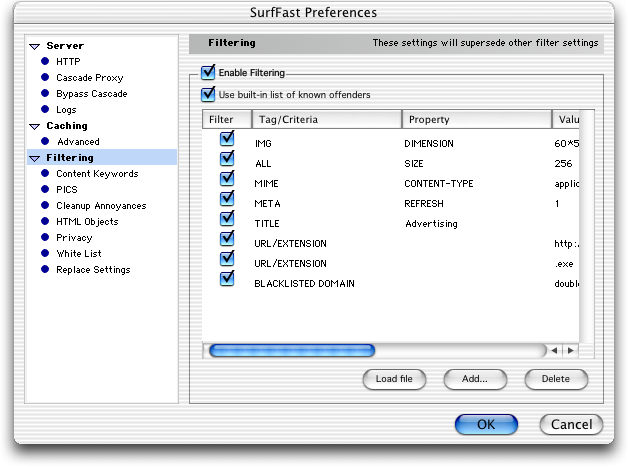Image resolution: width=628 pixels, height=467 pixels.
Task: Click the Value column header
Action: (566, 119)
